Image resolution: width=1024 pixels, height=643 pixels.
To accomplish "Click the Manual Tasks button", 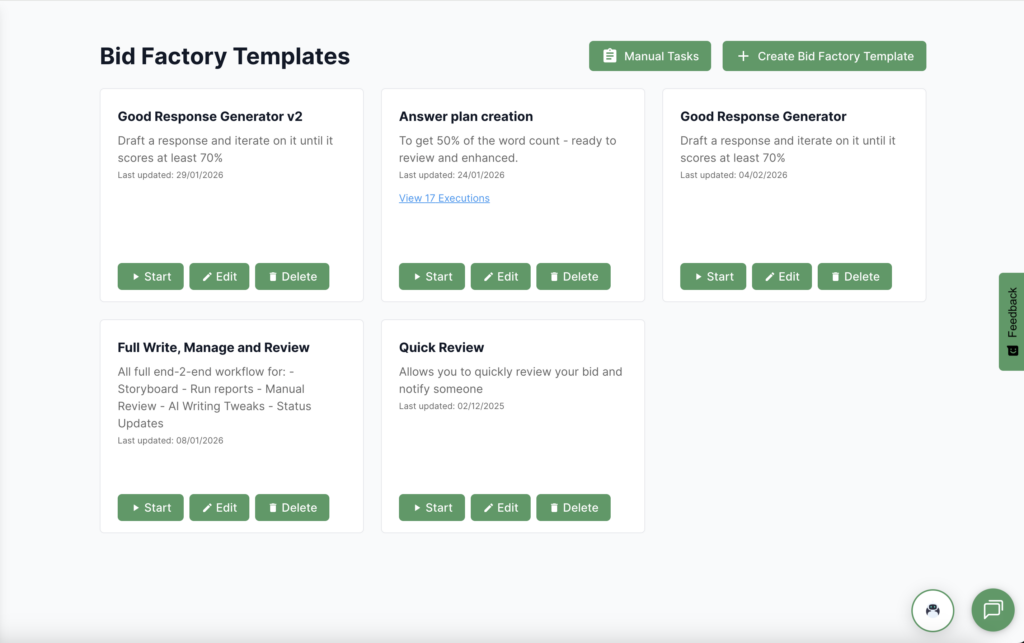I will pos(650,56).
